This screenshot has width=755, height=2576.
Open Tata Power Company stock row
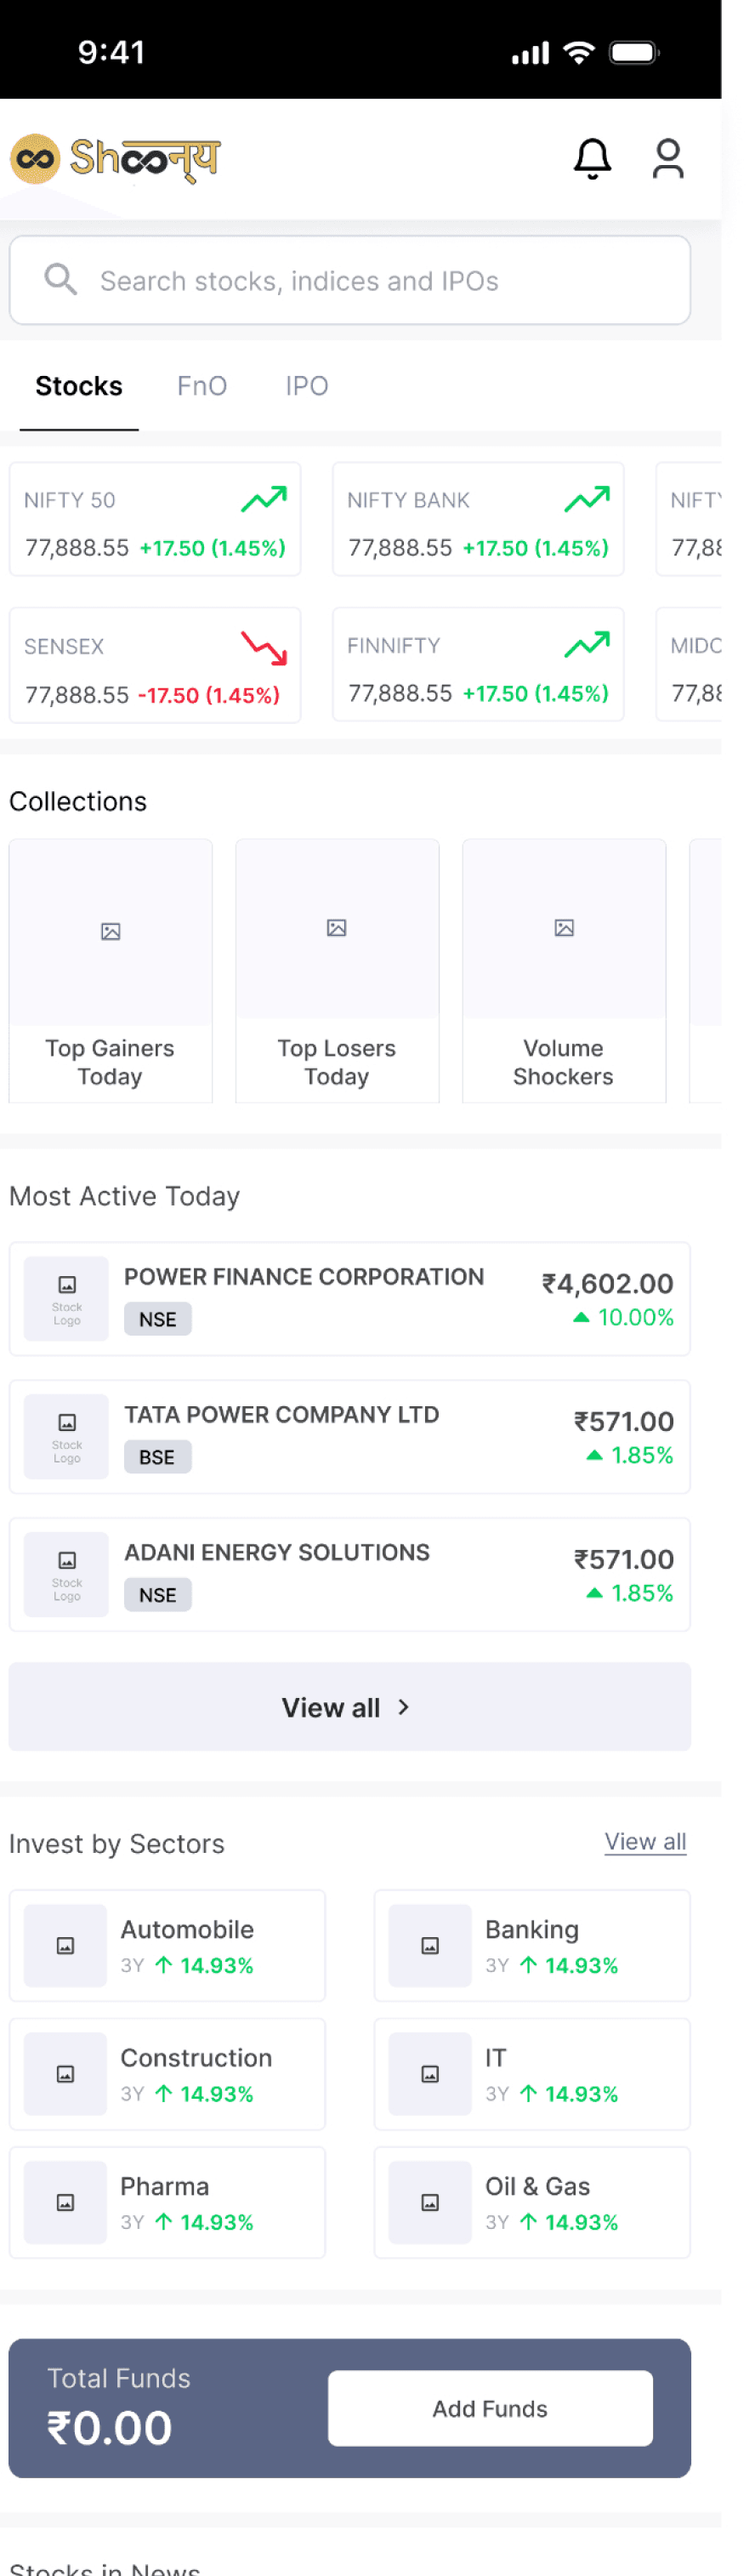point(349,1435)
